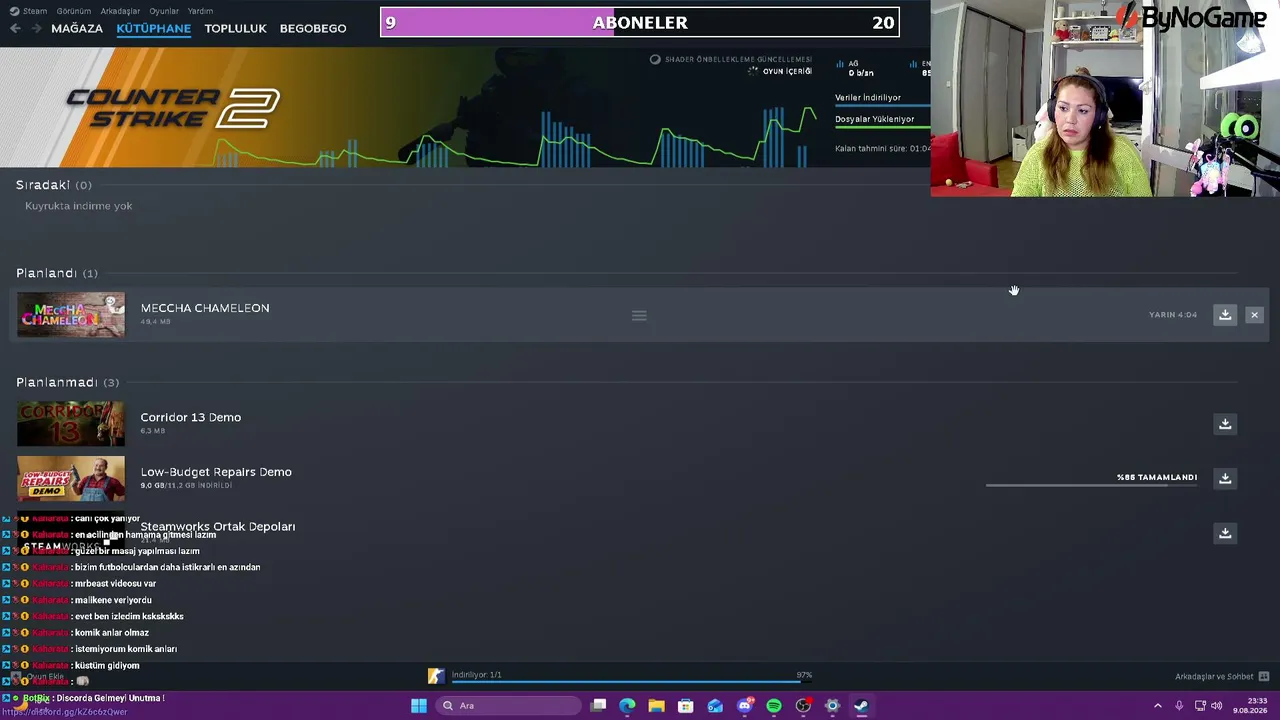Open Spotify from the taskbar
This screenshot has height=720, width=1280.
(x=774, y=706)
